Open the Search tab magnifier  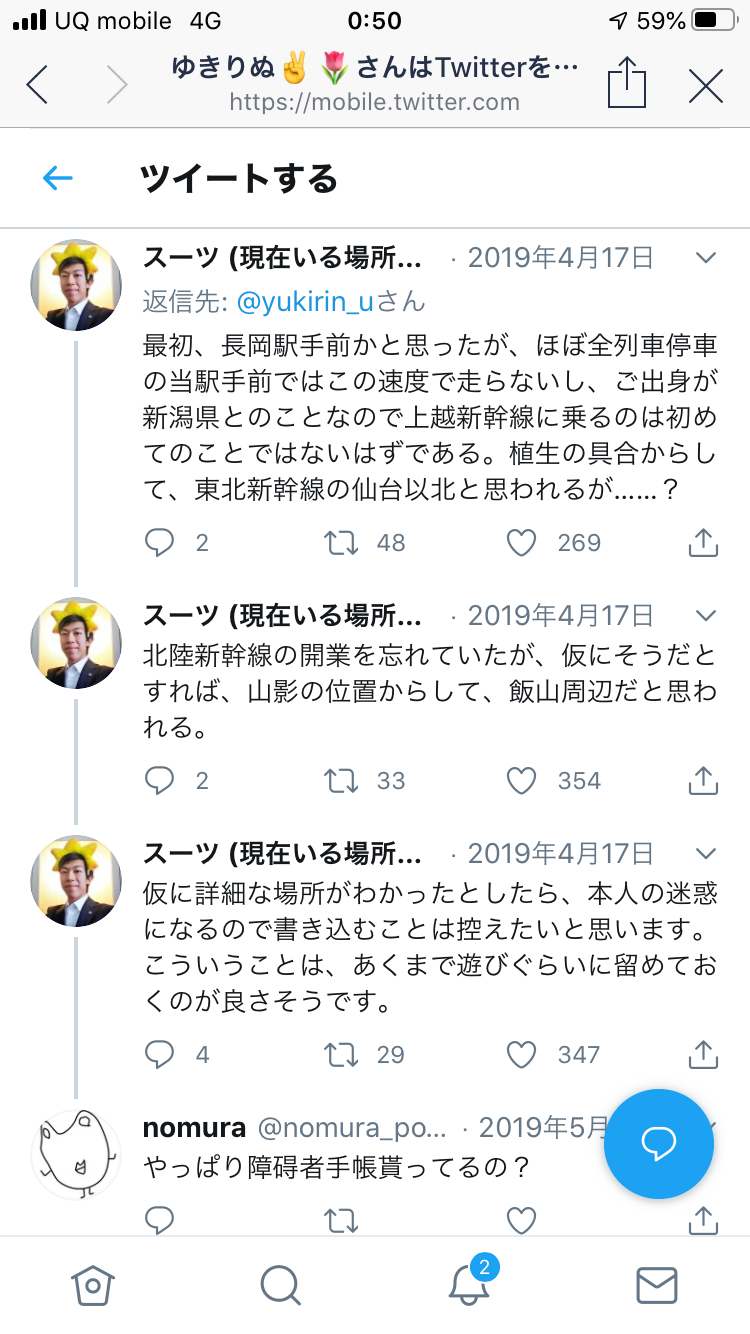[280, 1284]
